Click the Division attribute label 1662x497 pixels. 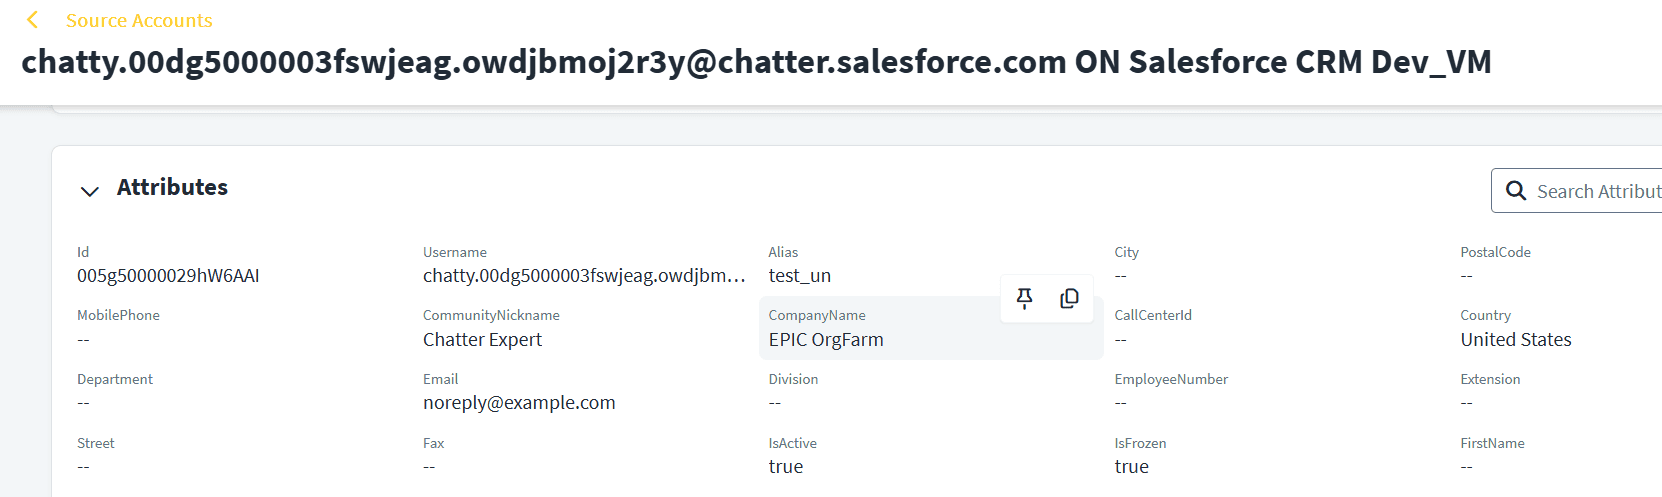[793, 379]
